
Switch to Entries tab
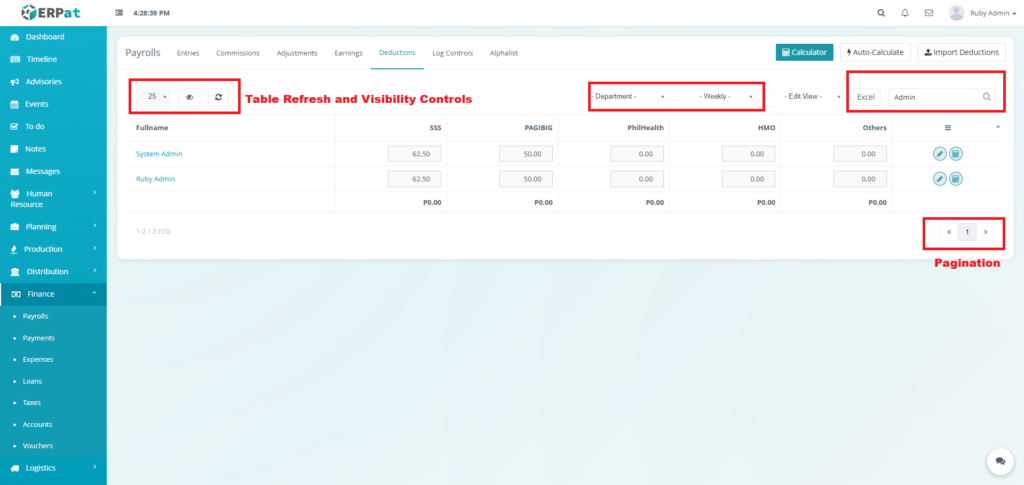[188, 53]
